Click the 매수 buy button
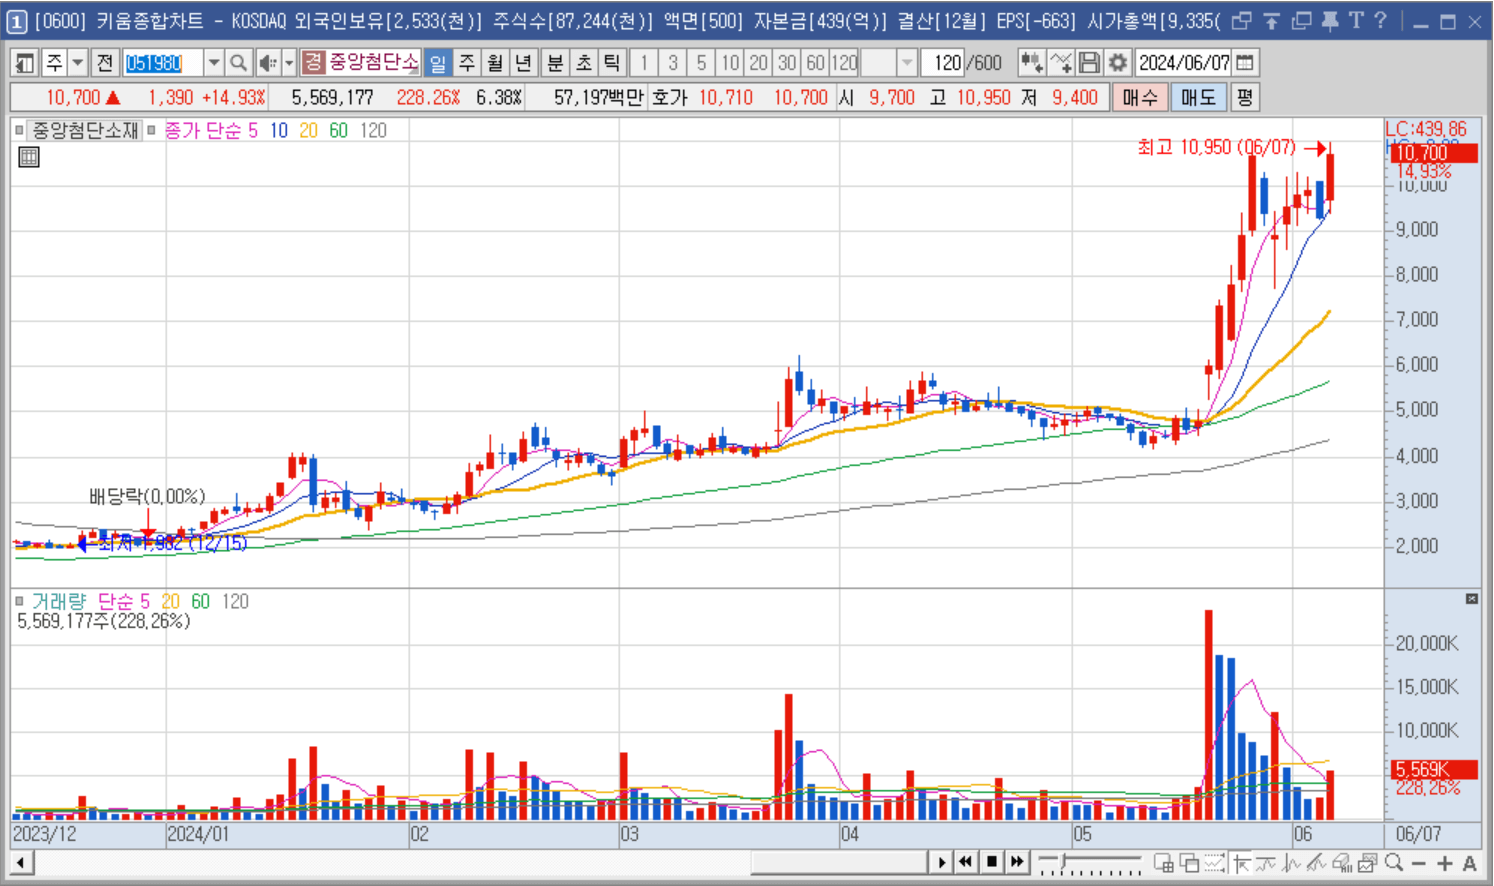This screenshot has width=1494, height=886. pyautogui.click(x=1140, y=97)
